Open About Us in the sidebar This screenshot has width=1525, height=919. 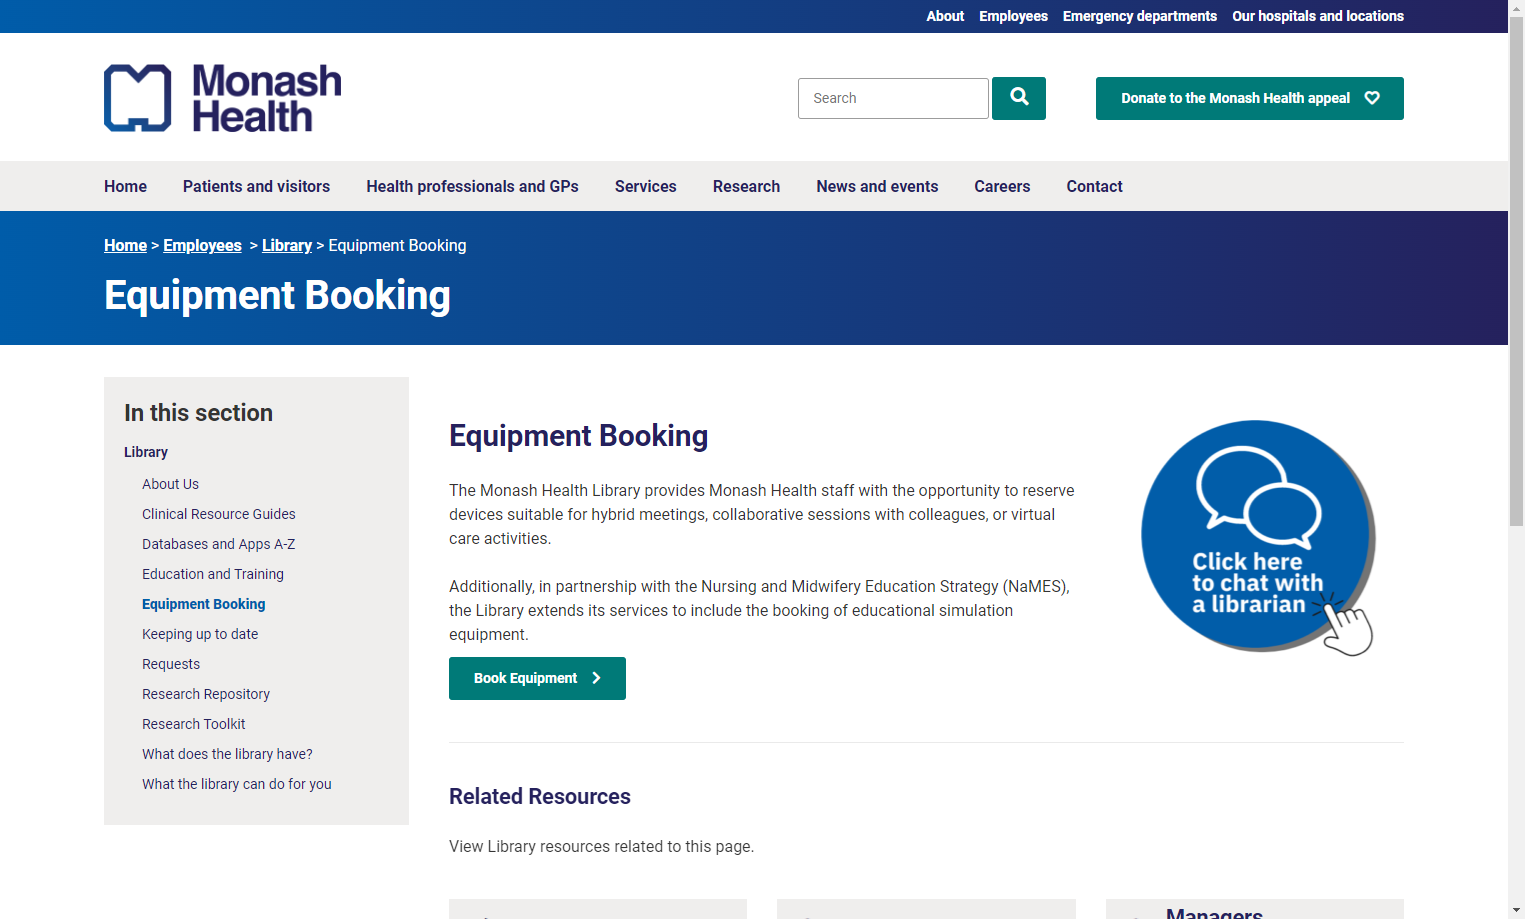[x=170, y=484]
